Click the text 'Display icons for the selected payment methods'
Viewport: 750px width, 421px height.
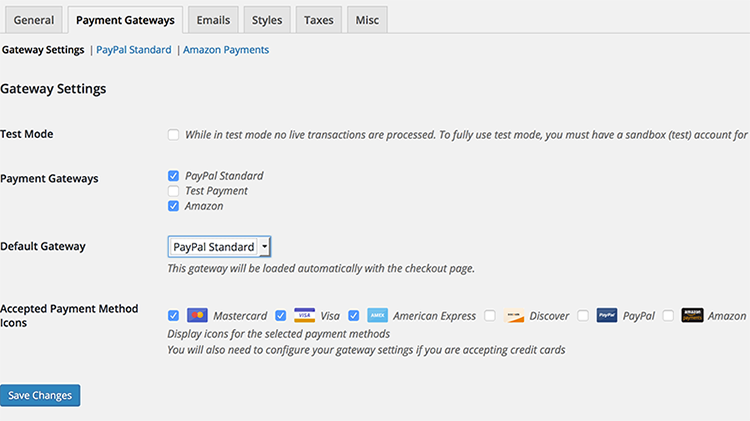278,334
